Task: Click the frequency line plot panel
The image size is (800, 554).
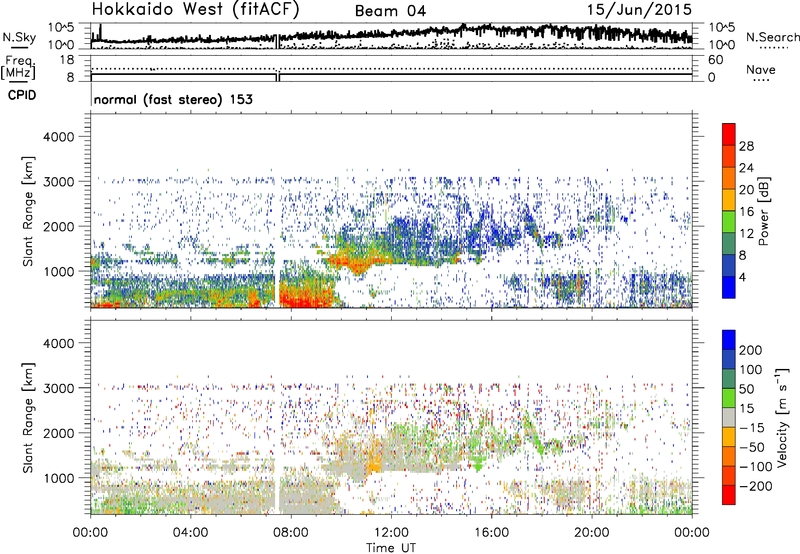Action: (x=391, y=68)
